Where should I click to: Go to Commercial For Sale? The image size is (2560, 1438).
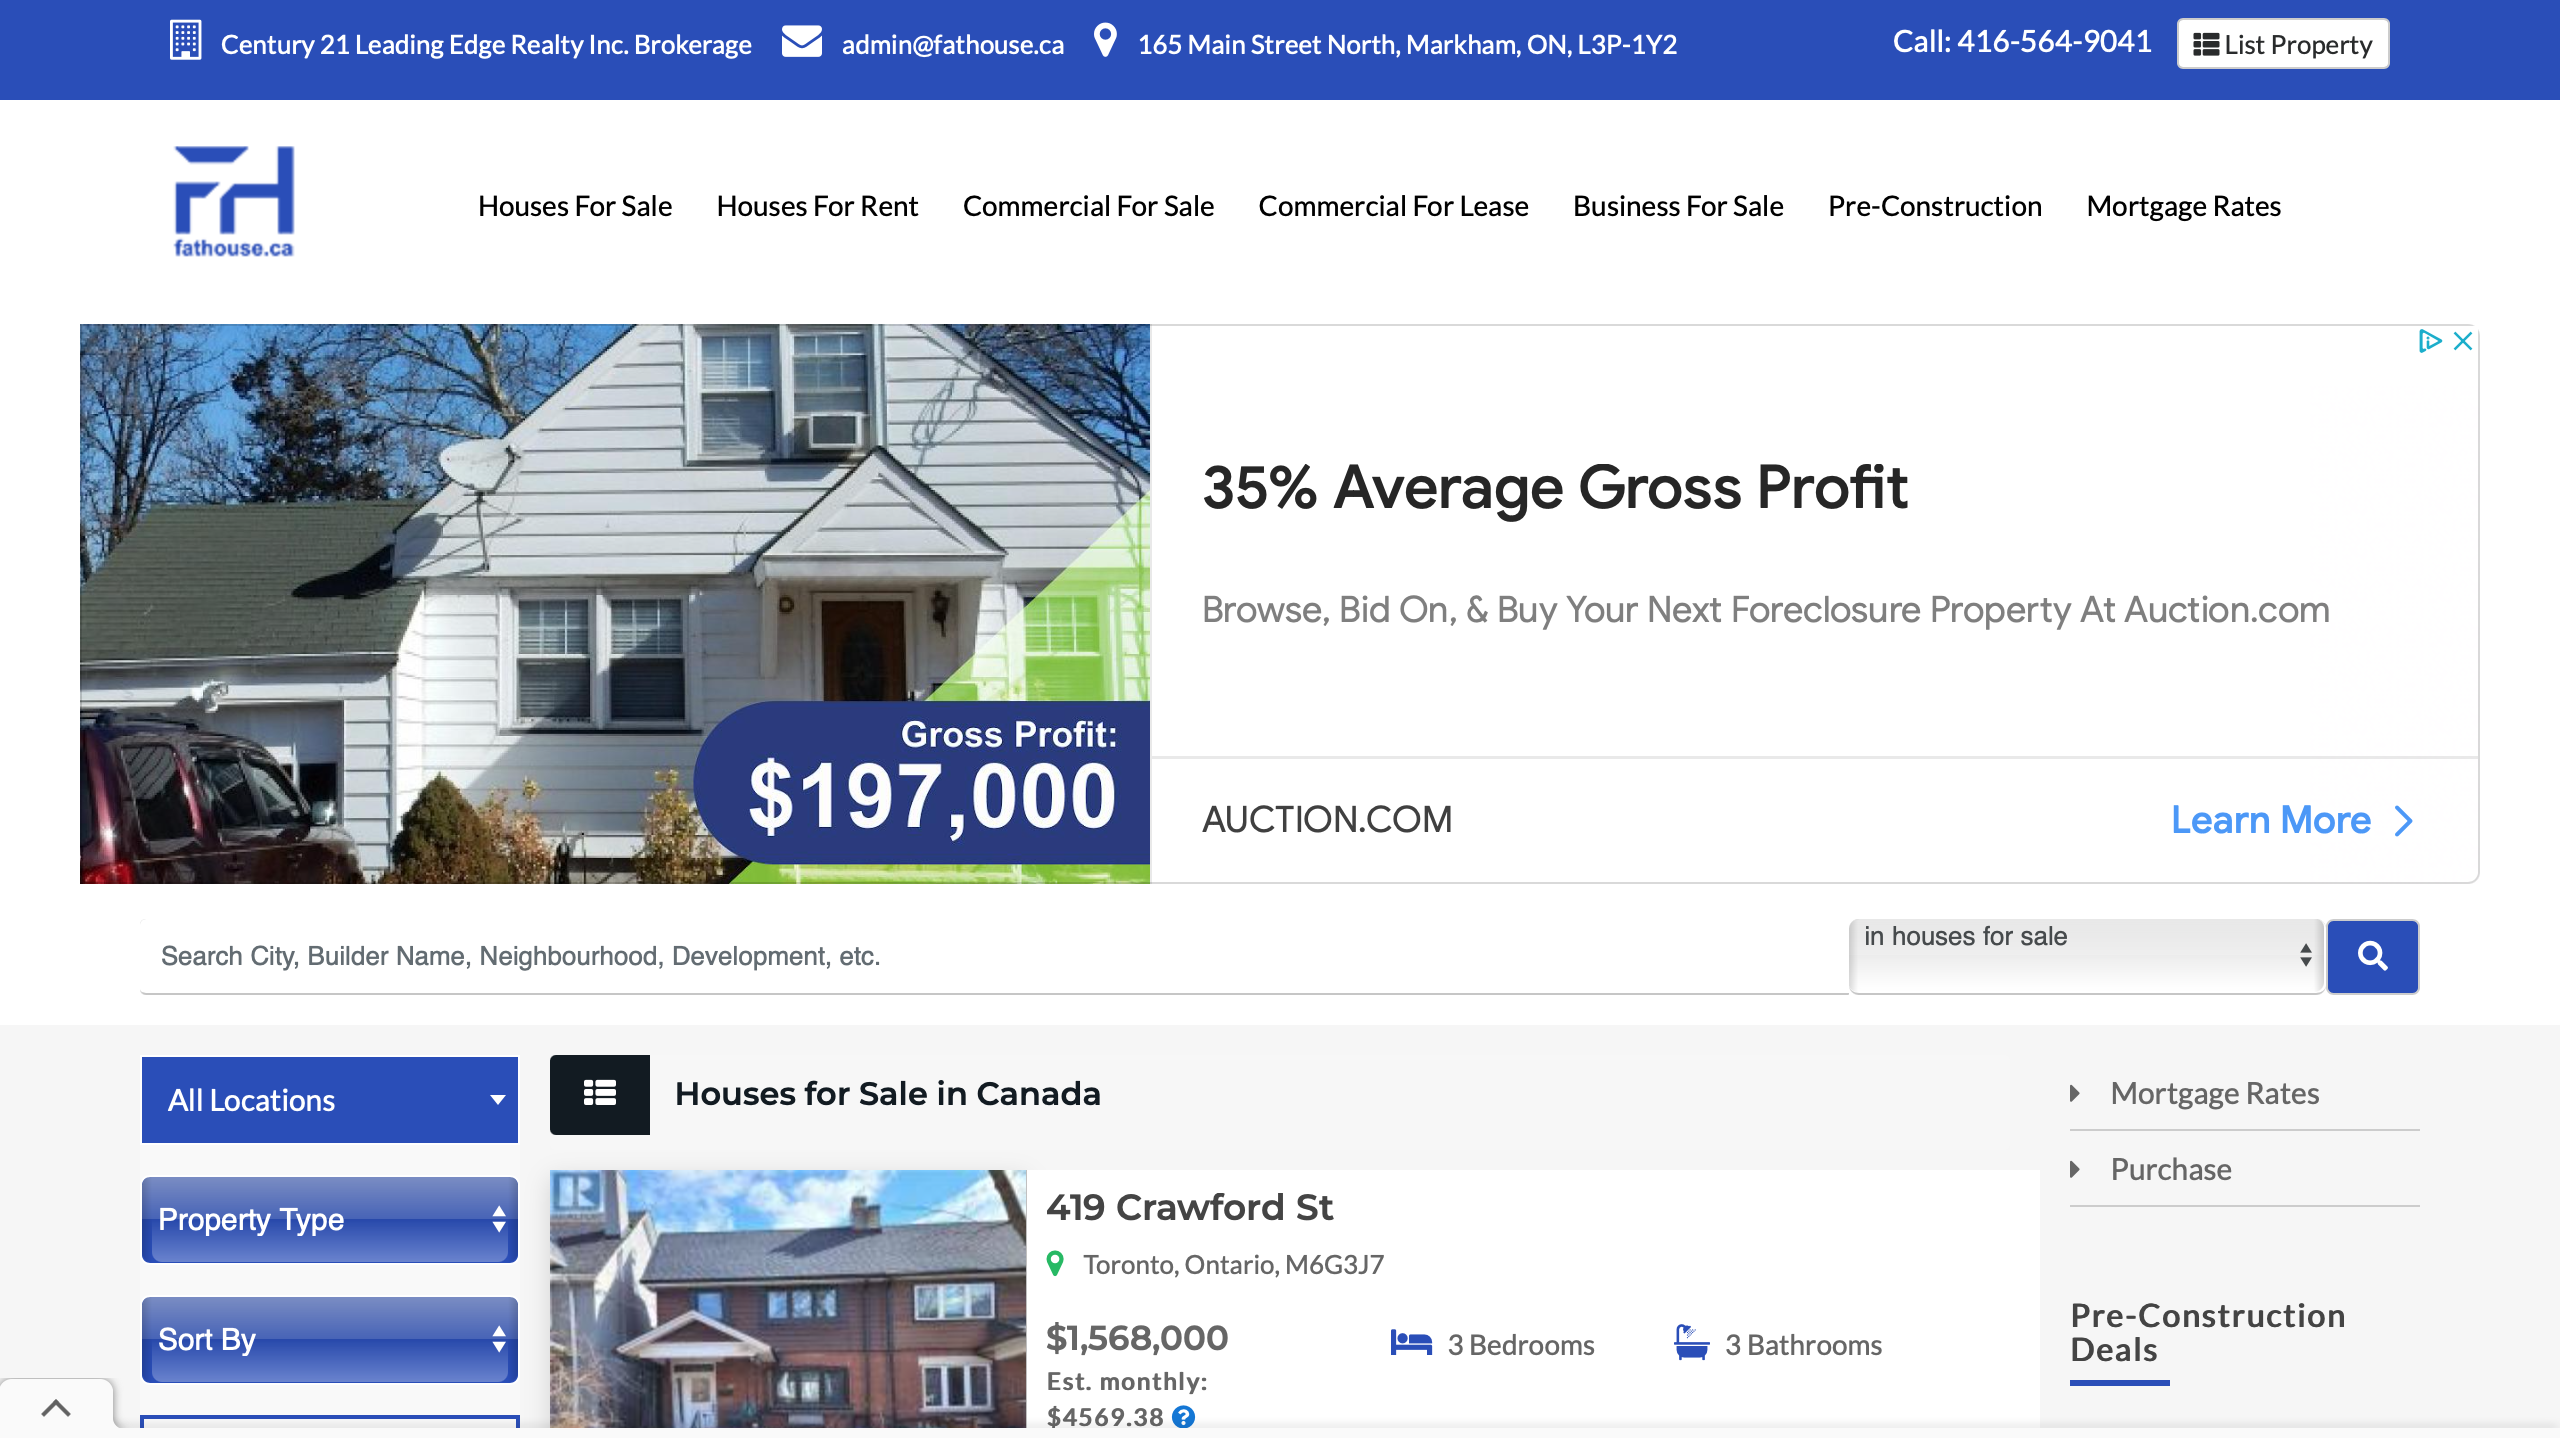[1088, 206]
